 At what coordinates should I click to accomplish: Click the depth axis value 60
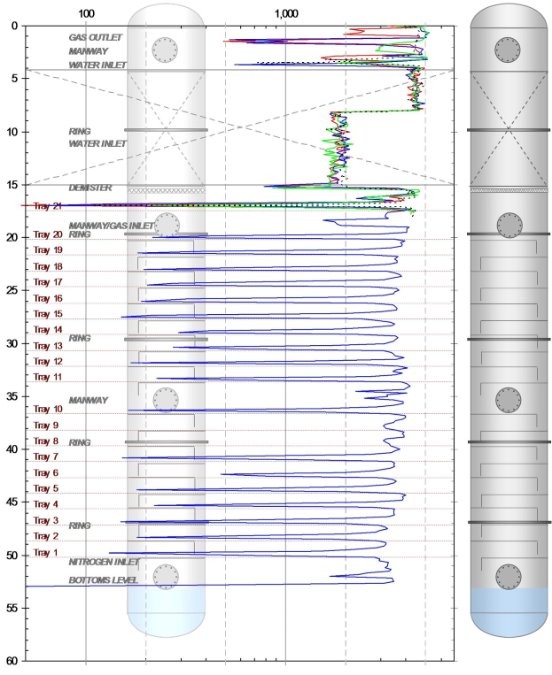pos(12,661)
